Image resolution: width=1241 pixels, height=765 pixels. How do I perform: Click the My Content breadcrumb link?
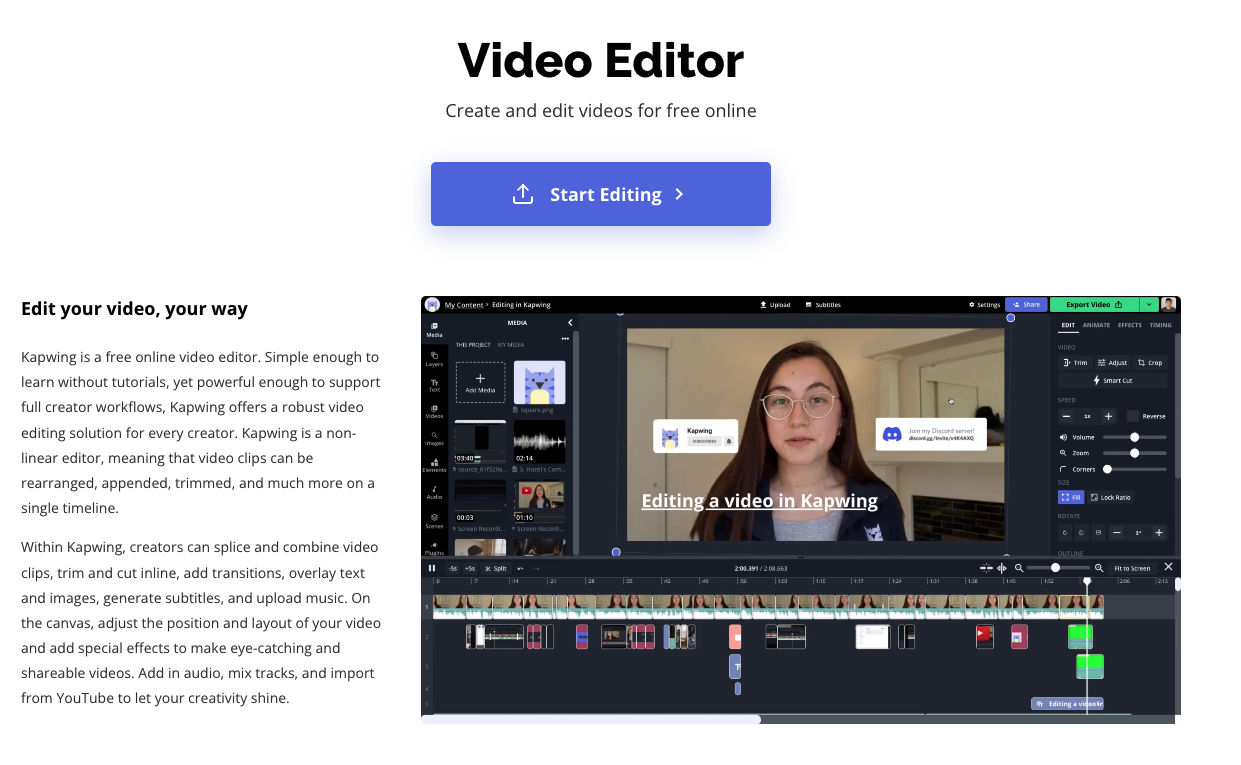[x=464, y=305]
